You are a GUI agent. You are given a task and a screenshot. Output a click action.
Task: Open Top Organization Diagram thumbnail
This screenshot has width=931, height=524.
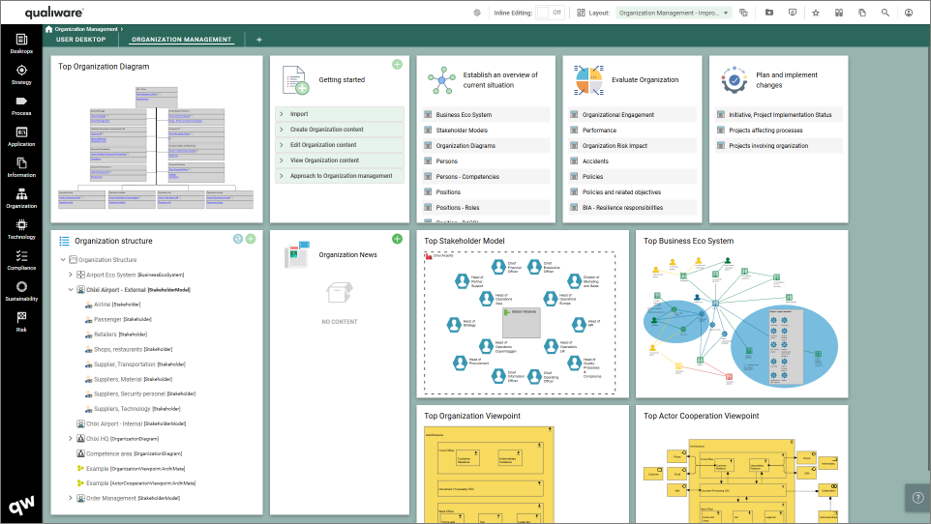tap(156, 147)
